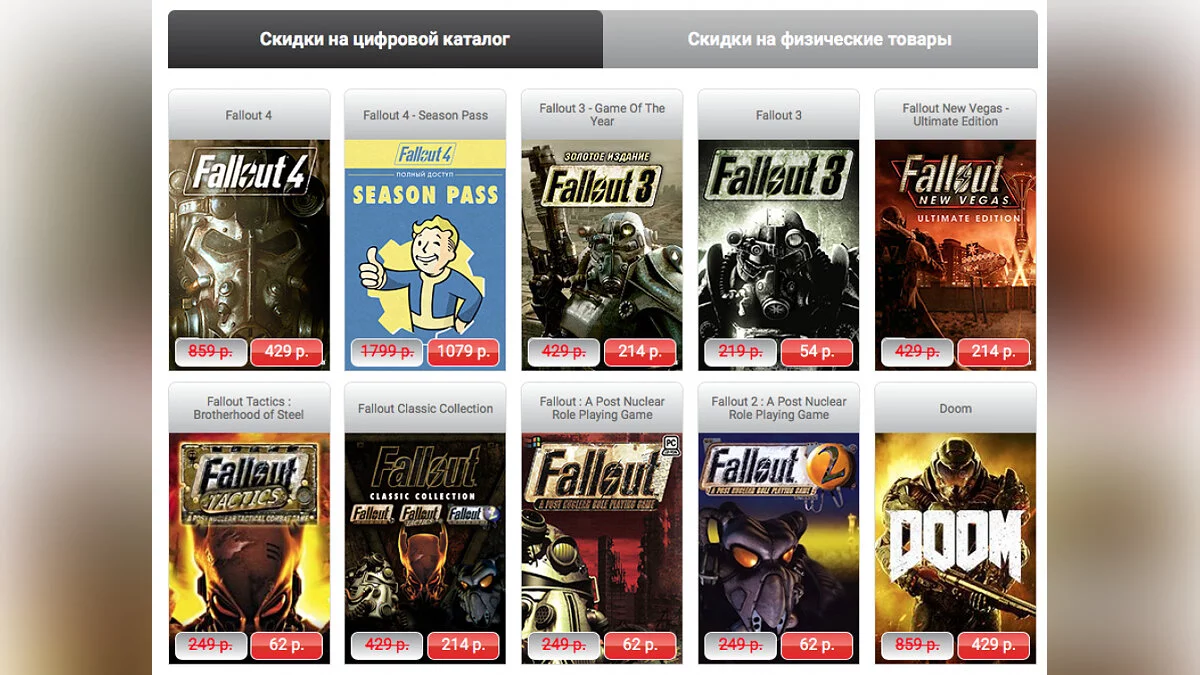Image resolution: width=1200 pixels, height=675 pixels.
Task: Open the Fallout 2 : A Post Nuclear title link
Action: point(779,408)
